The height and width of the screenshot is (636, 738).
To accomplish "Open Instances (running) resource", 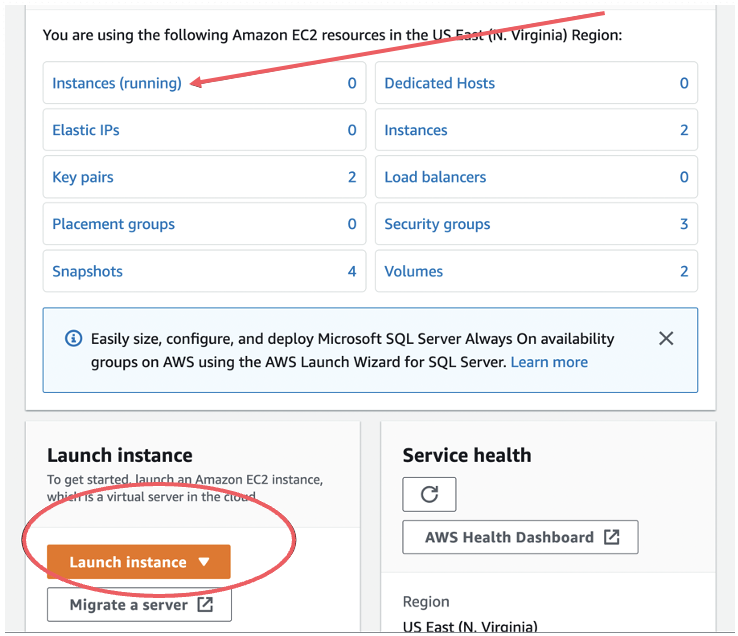I will [x=117, y=83].
